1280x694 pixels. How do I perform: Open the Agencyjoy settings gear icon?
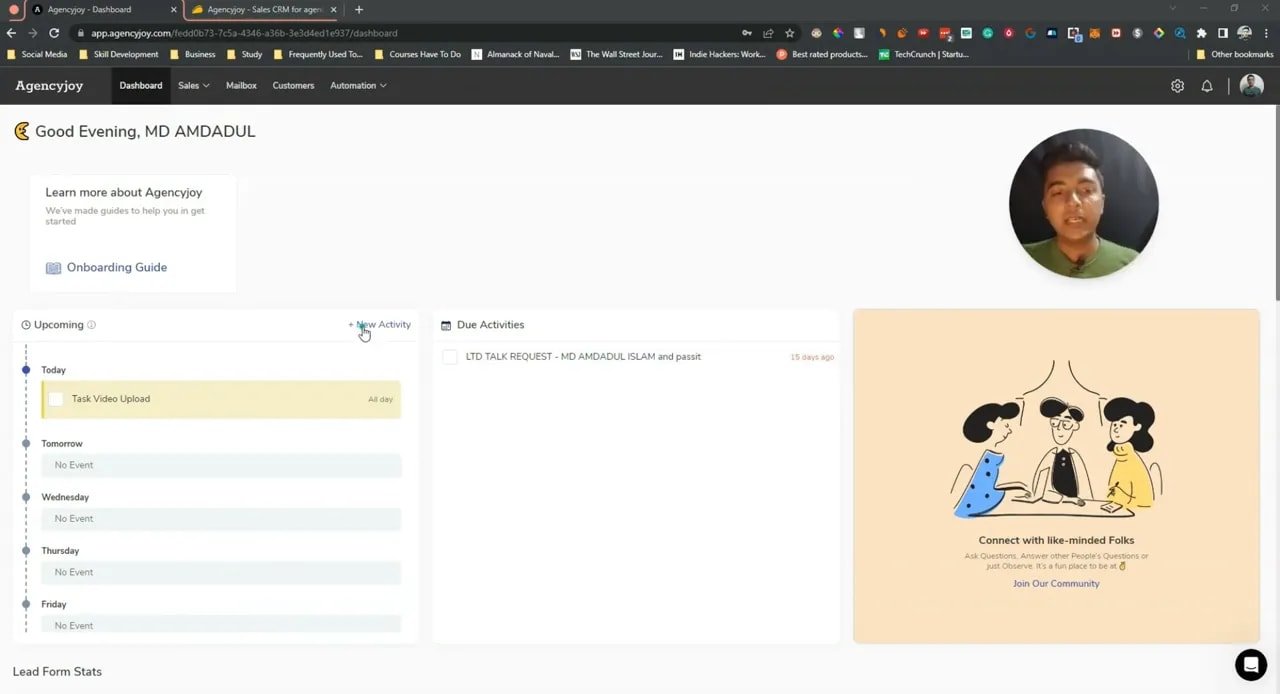click(x=1177, y=86)
